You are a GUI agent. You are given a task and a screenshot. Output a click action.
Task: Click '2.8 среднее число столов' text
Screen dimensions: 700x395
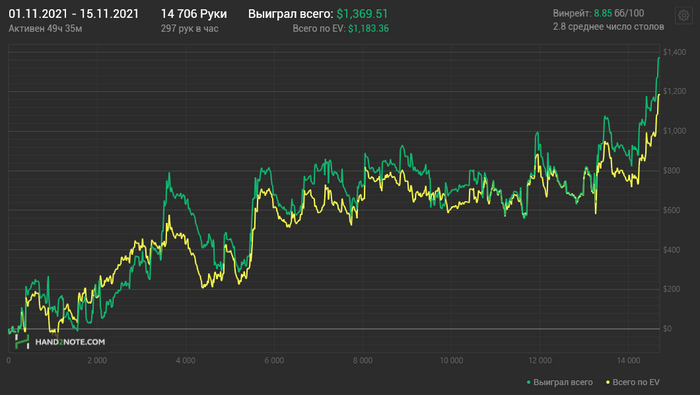608,27
